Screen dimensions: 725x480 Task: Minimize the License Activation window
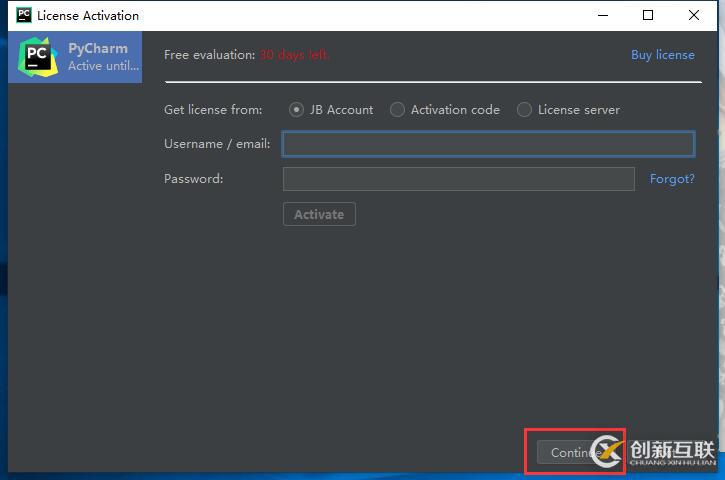[x=602, y=15]
